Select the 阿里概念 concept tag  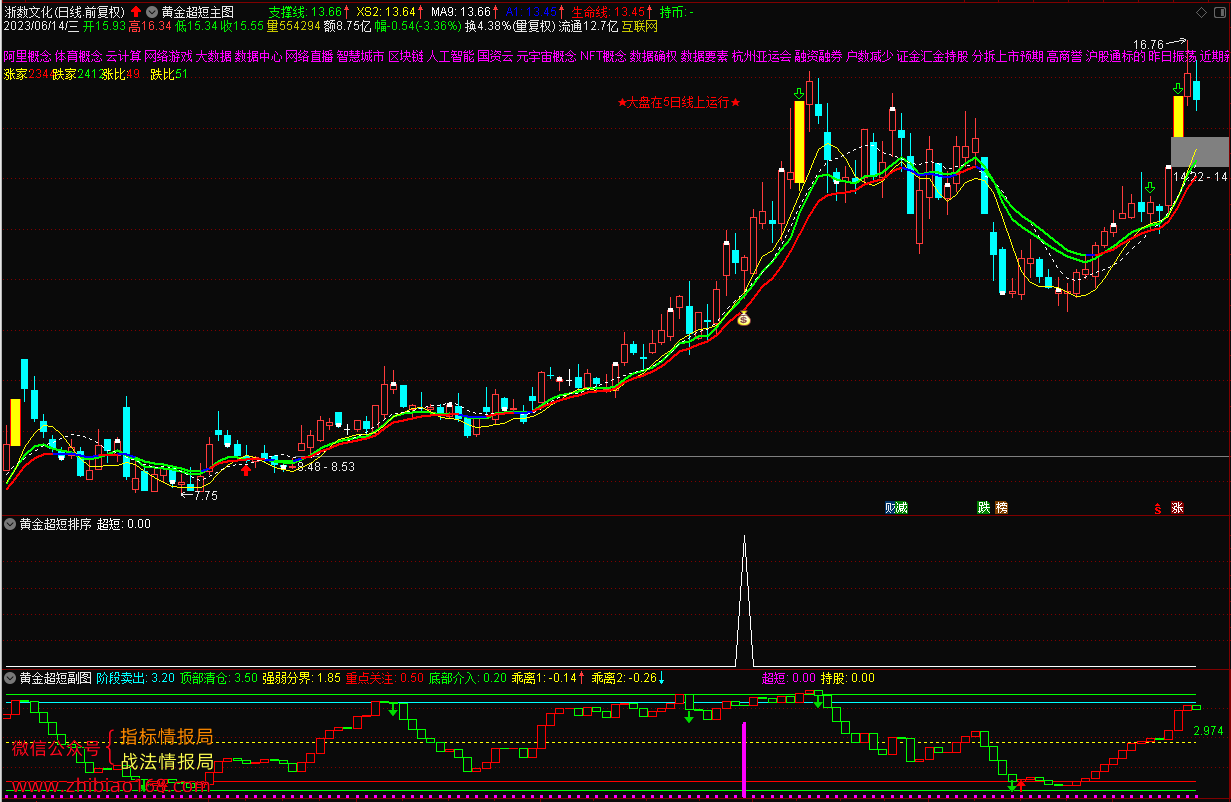click(x=27, y=56)
